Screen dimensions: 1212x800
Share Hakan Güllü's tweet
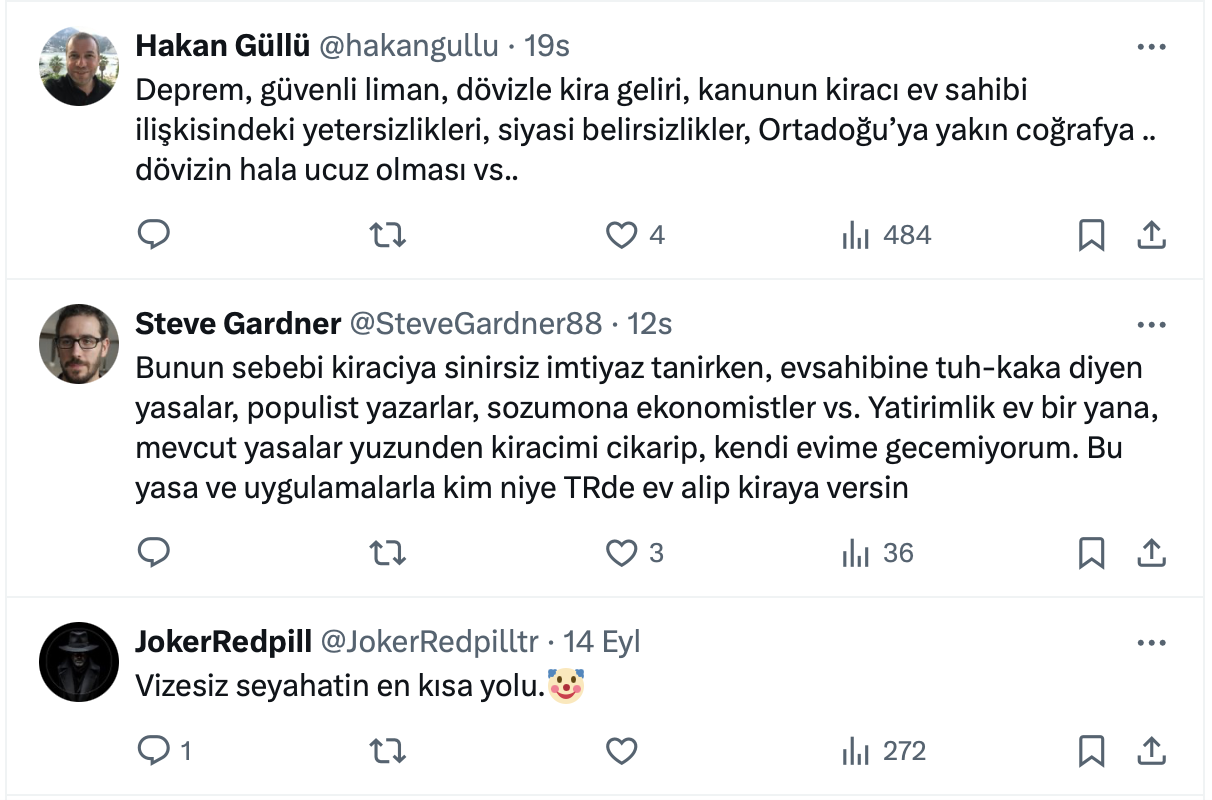1151,235
